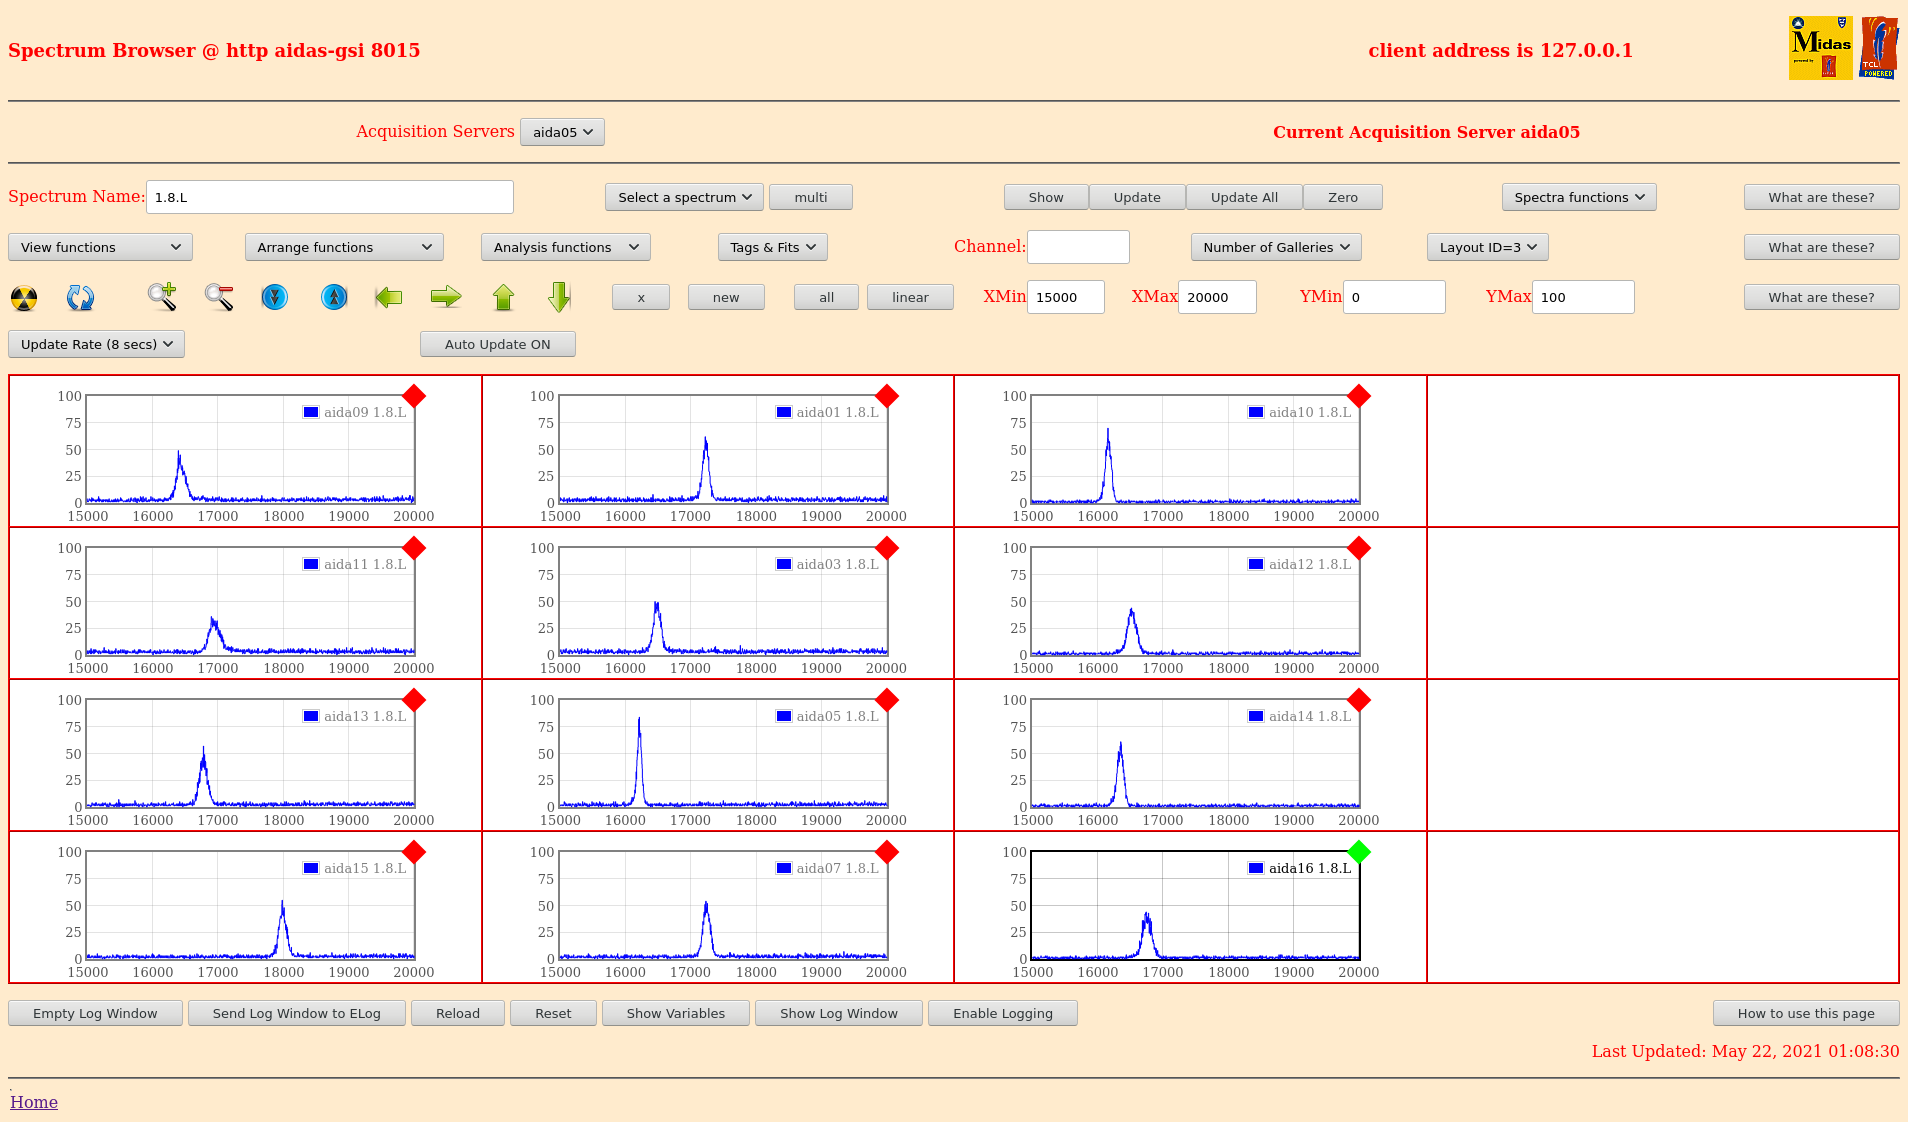The width and height of the screenshot is (1908, 1122).
Task: Open the Layout ID=3 dropdown
Action: pyautogui.click(x=1487, y=247)
